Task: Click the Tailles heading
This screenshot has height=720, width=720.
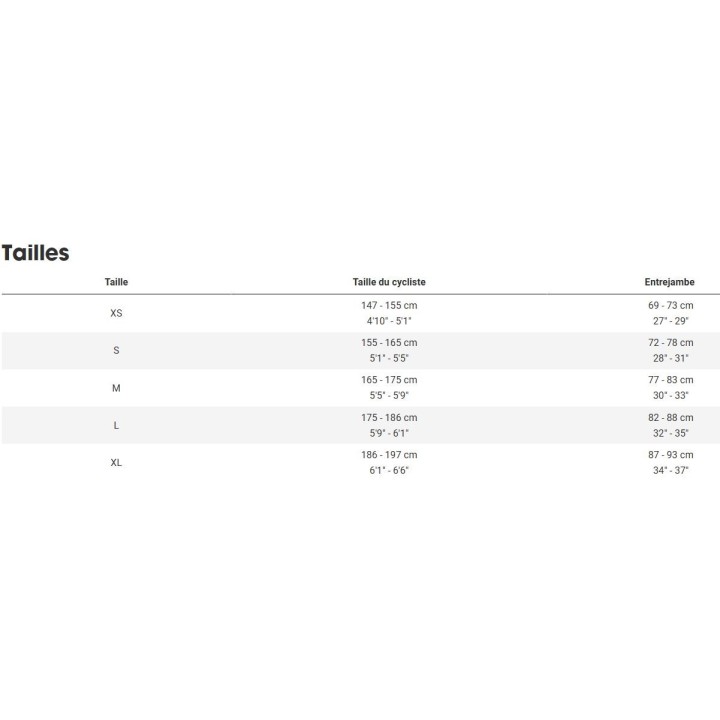Action: [36, 253]
